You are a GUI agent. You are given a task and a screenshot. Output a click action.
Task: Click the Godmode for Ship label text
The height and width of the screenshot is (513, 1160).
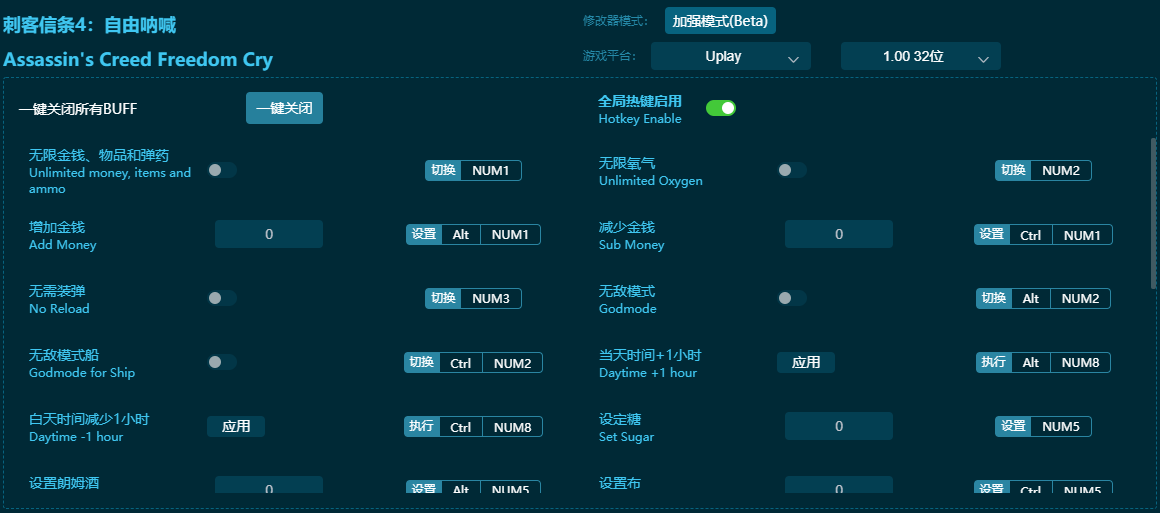[x=82, y=372]
